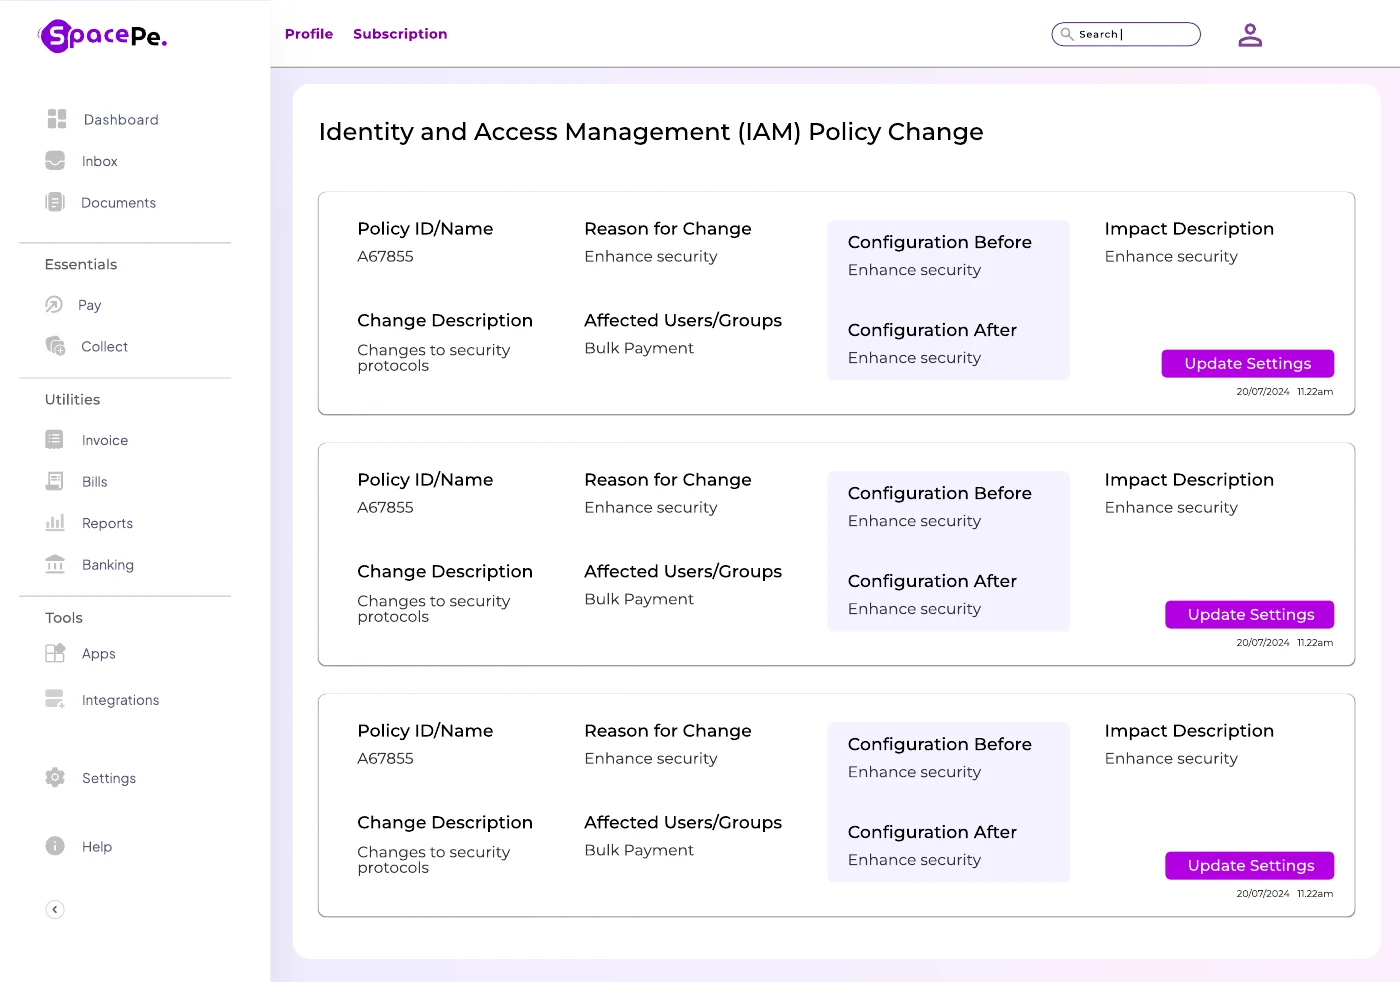Click the Integrations icon
Image resolution: width=1400 pixels, height=982 pixels.
[55, 699]
